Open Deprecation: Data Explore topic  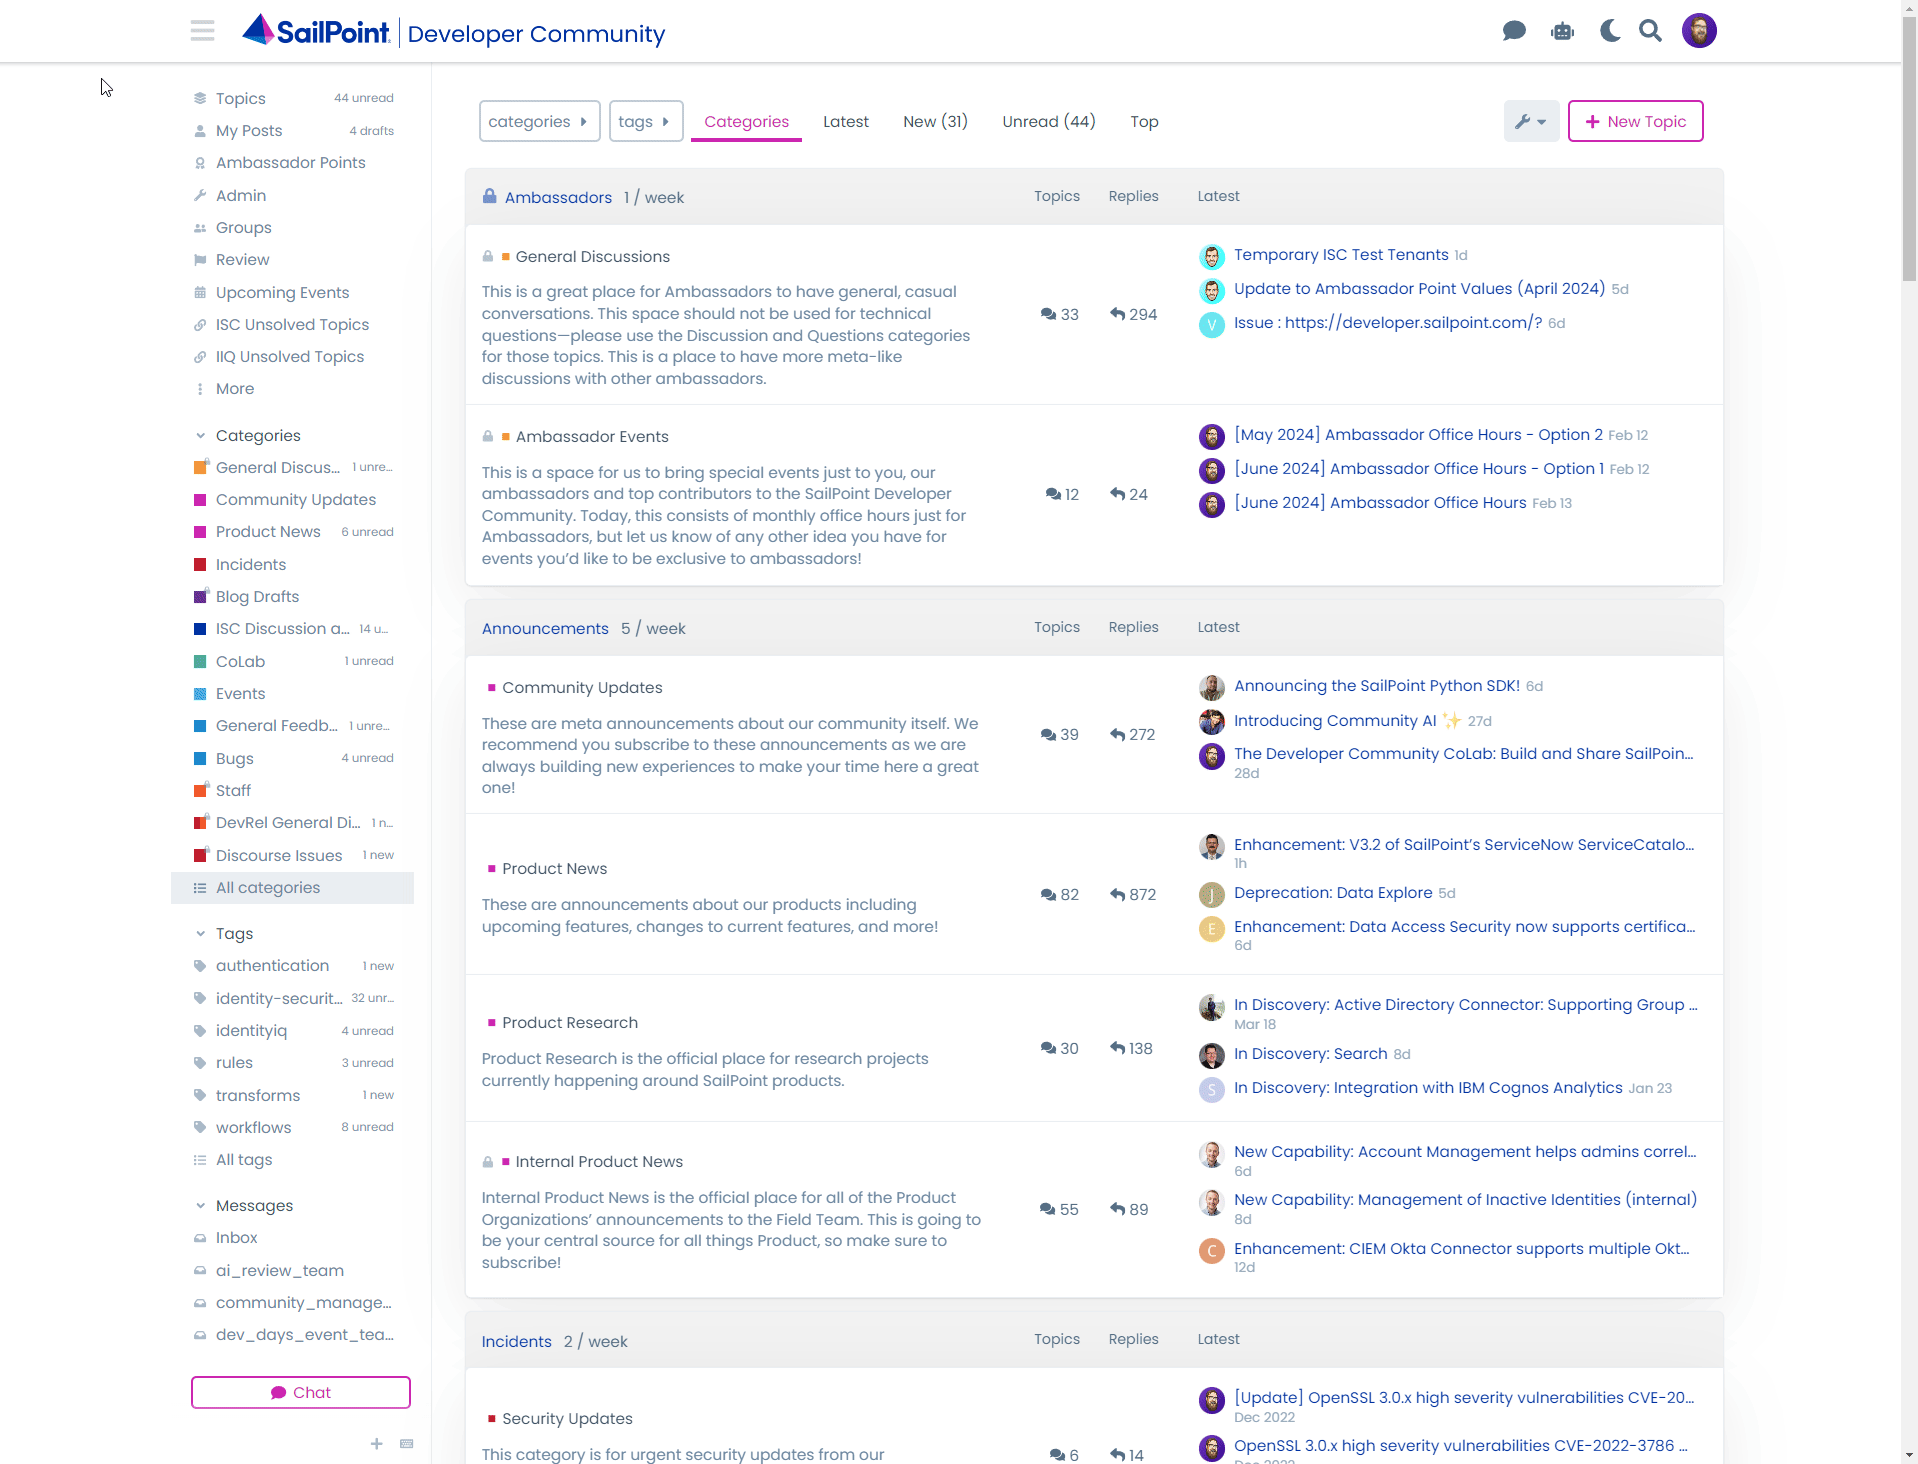(1333, 892)
